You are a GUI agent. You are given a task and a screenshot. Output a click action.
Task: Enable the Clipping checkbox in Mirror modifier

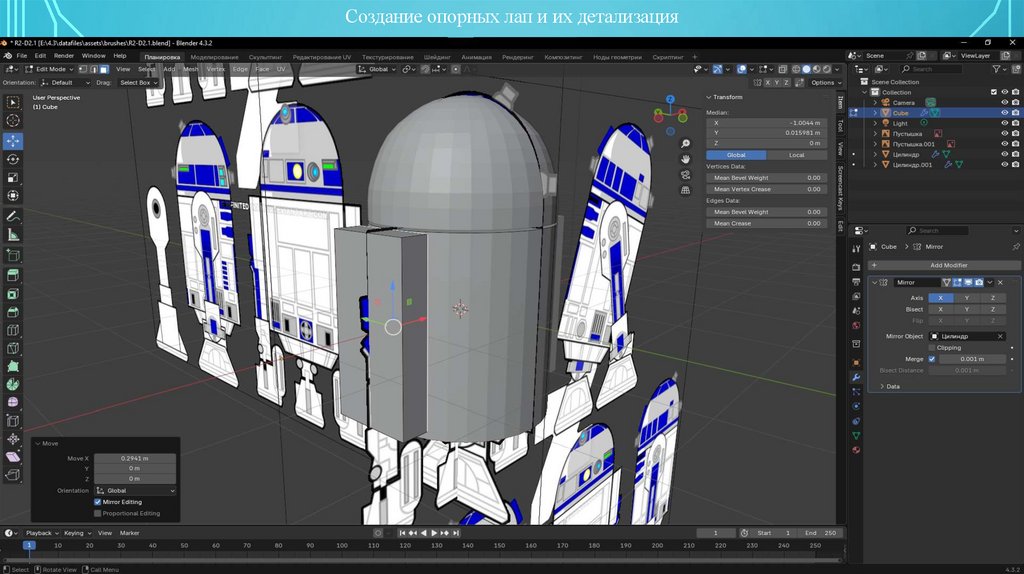tap(932, 348)
